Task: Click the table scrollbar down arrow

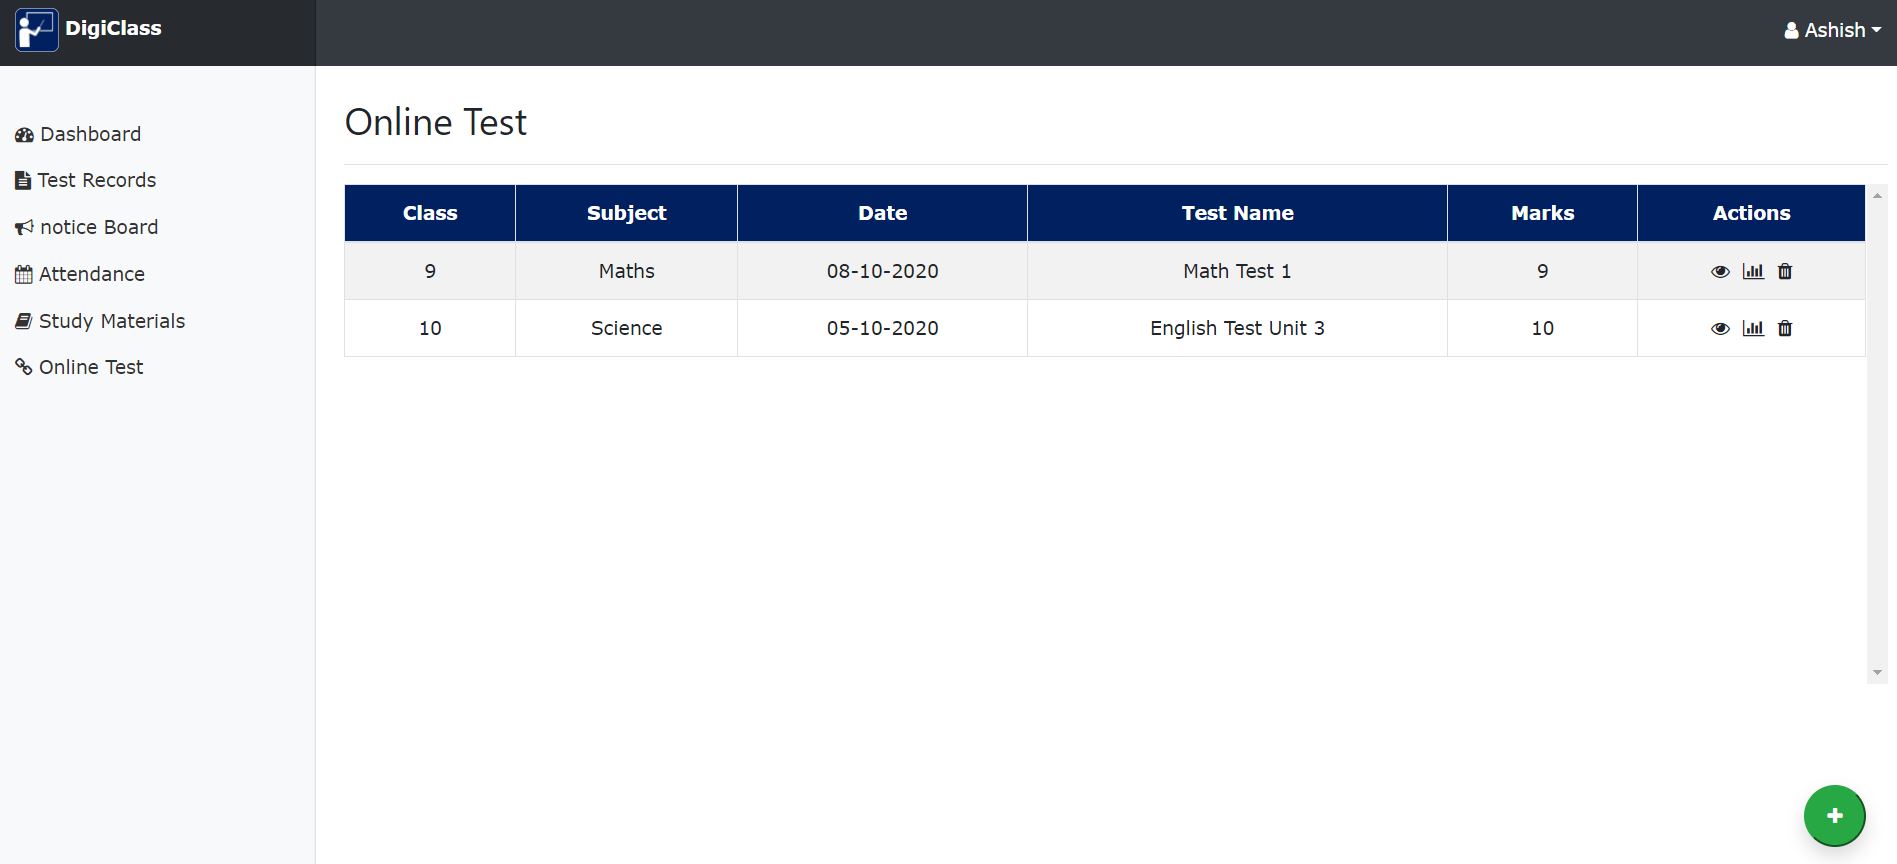Action: pyautogui.click(x=1877, y=673)
